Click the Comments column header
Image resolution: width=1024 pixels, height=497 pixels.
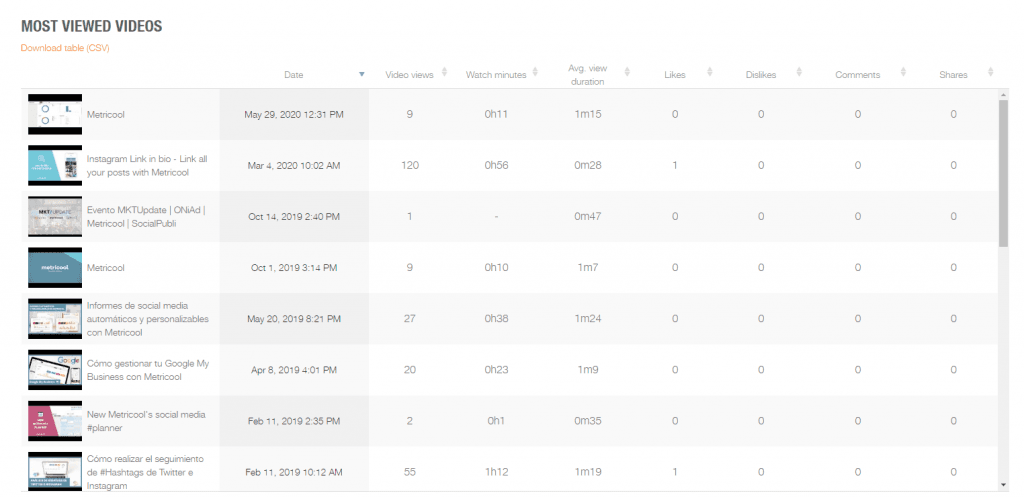(x=857, y=74)
